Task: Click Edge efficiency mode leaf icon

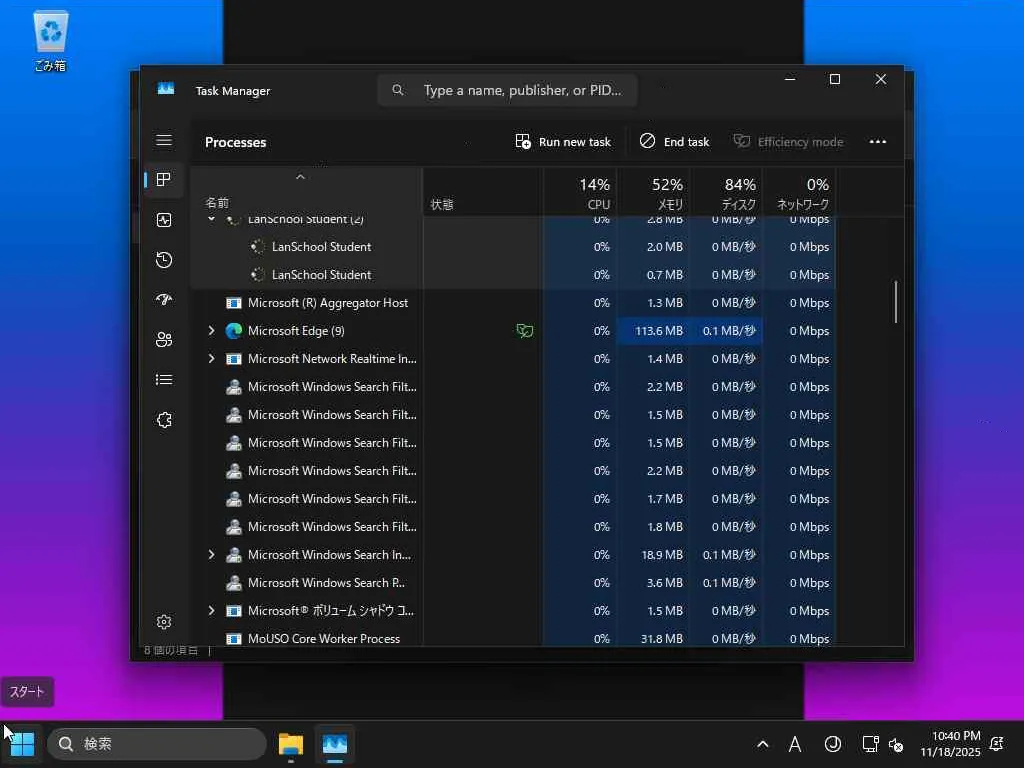Action: [524, 331]
